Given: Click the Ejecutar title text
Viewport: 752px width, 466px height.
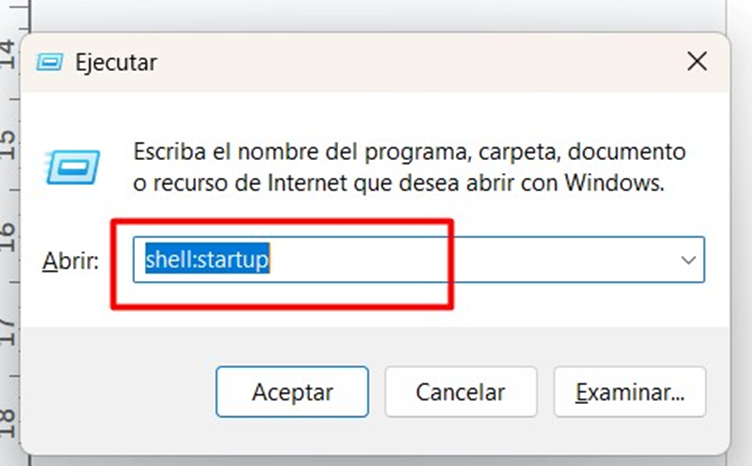Looking at the screenshot, I should [116, 63].
